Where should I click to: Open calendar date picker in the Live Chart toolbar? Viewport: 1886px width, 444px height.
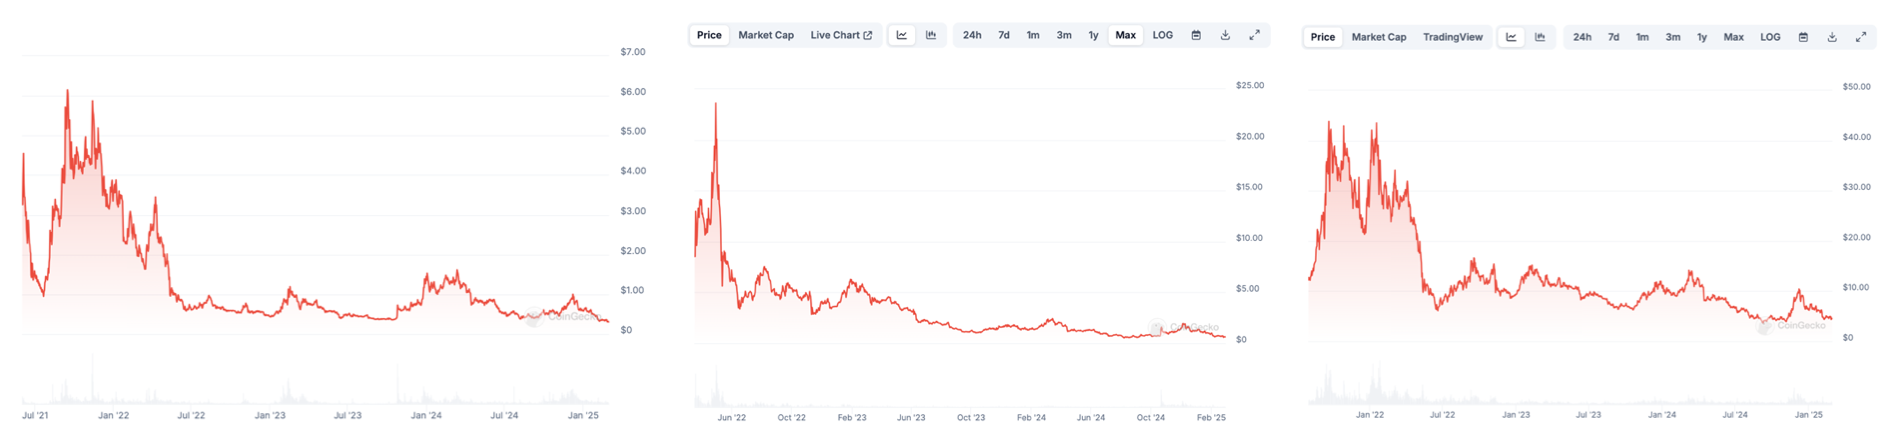(1196, 35)
